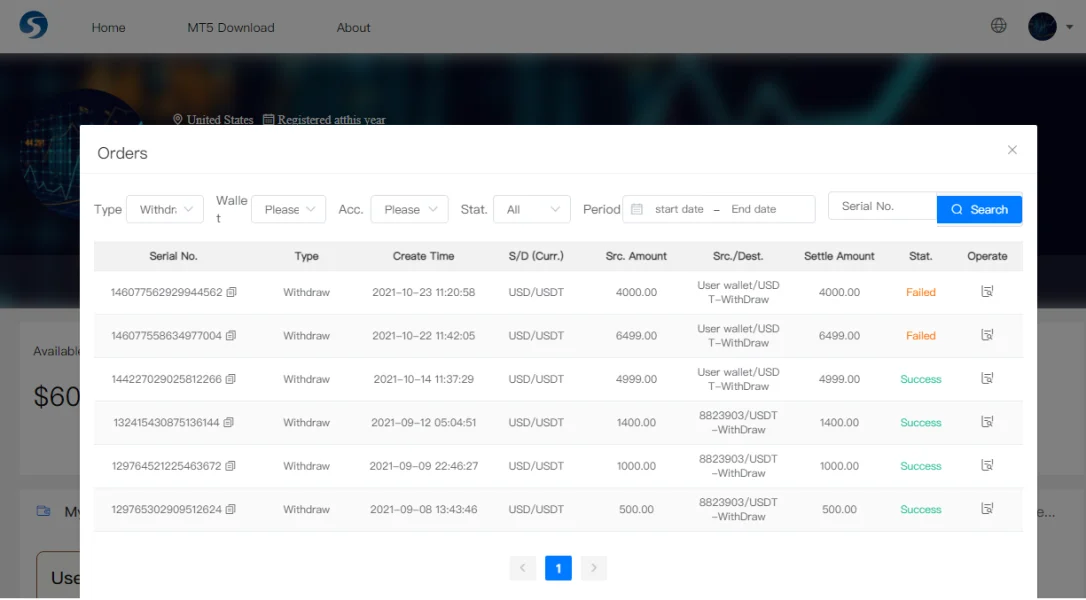
Task: Expand the Type dropdown showing Withdraw
Action: coord(165,209)
